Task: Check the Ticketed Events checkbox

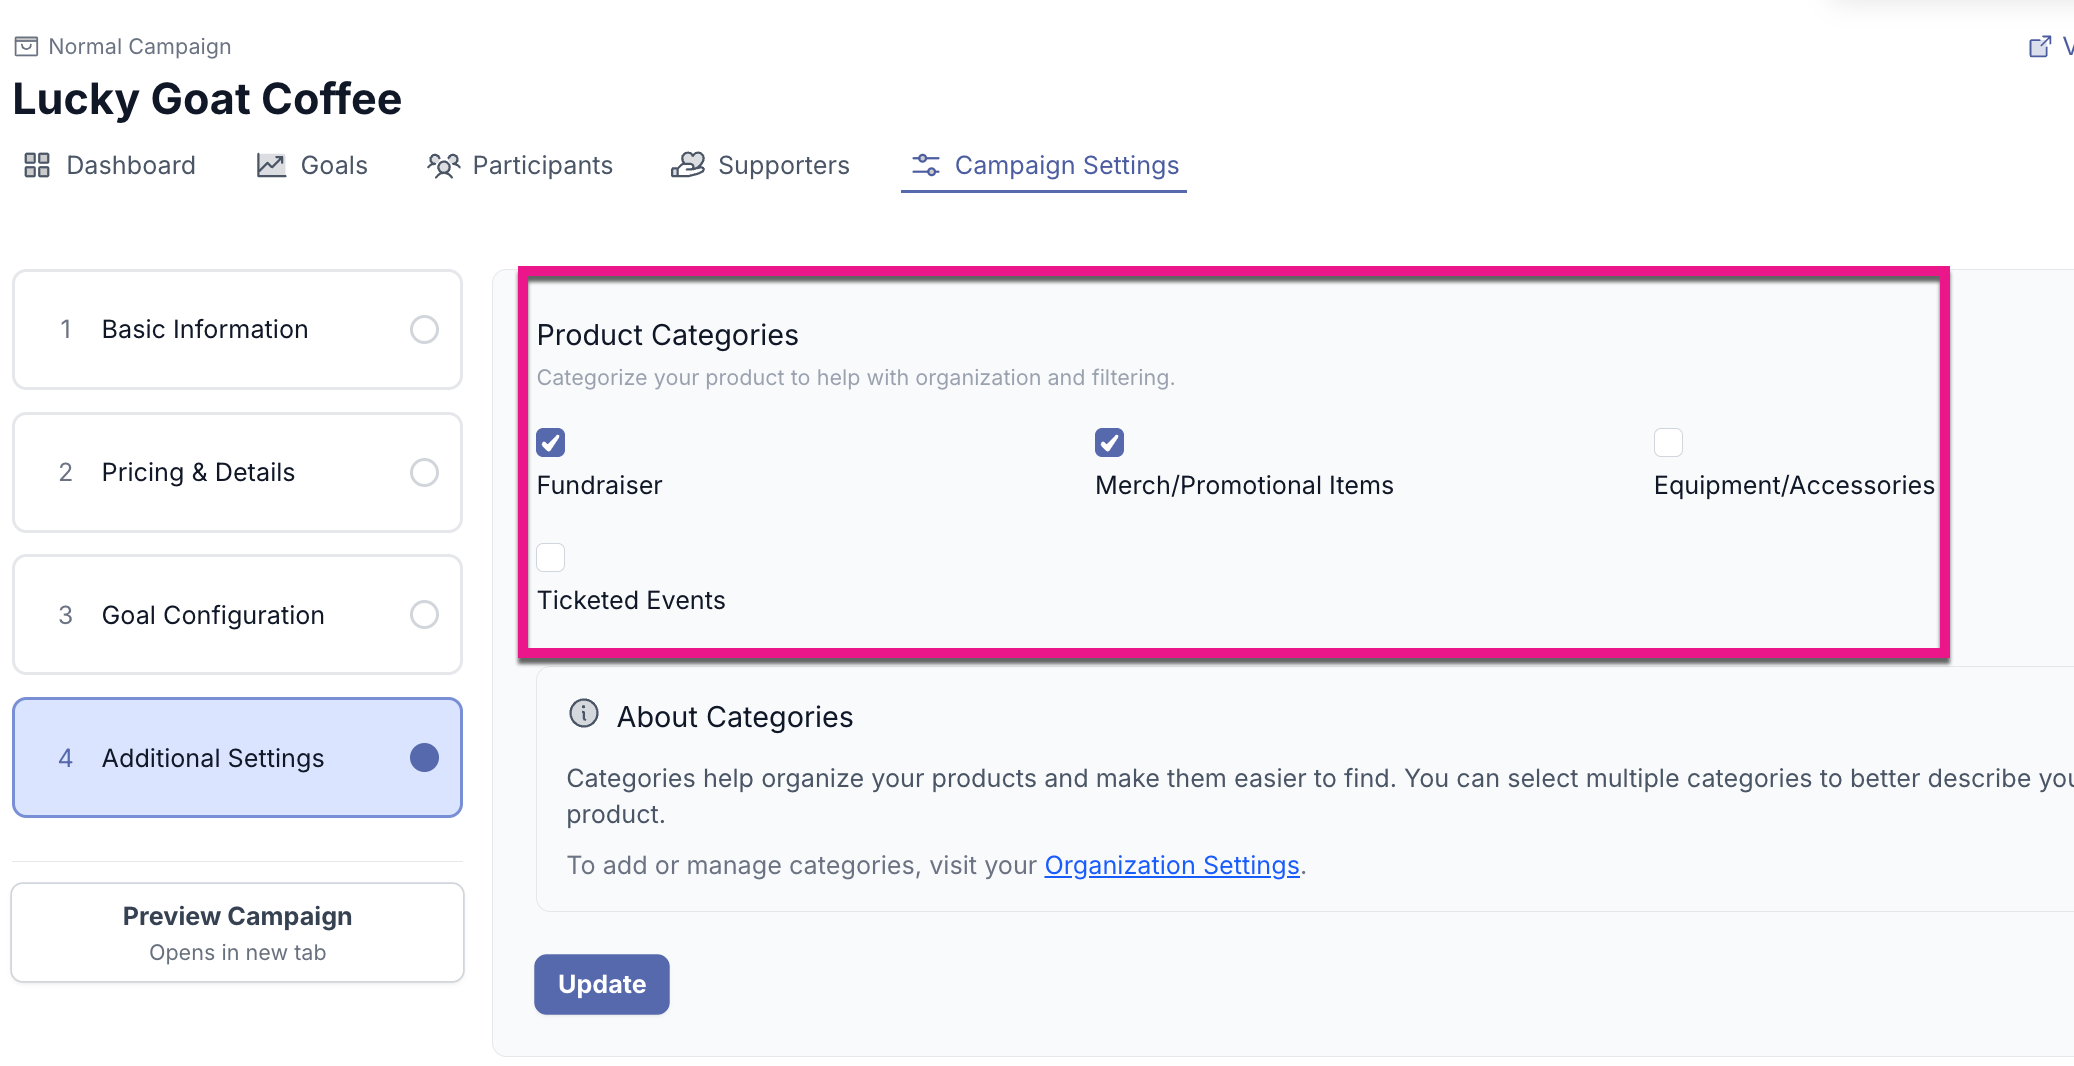Action: 551,557
